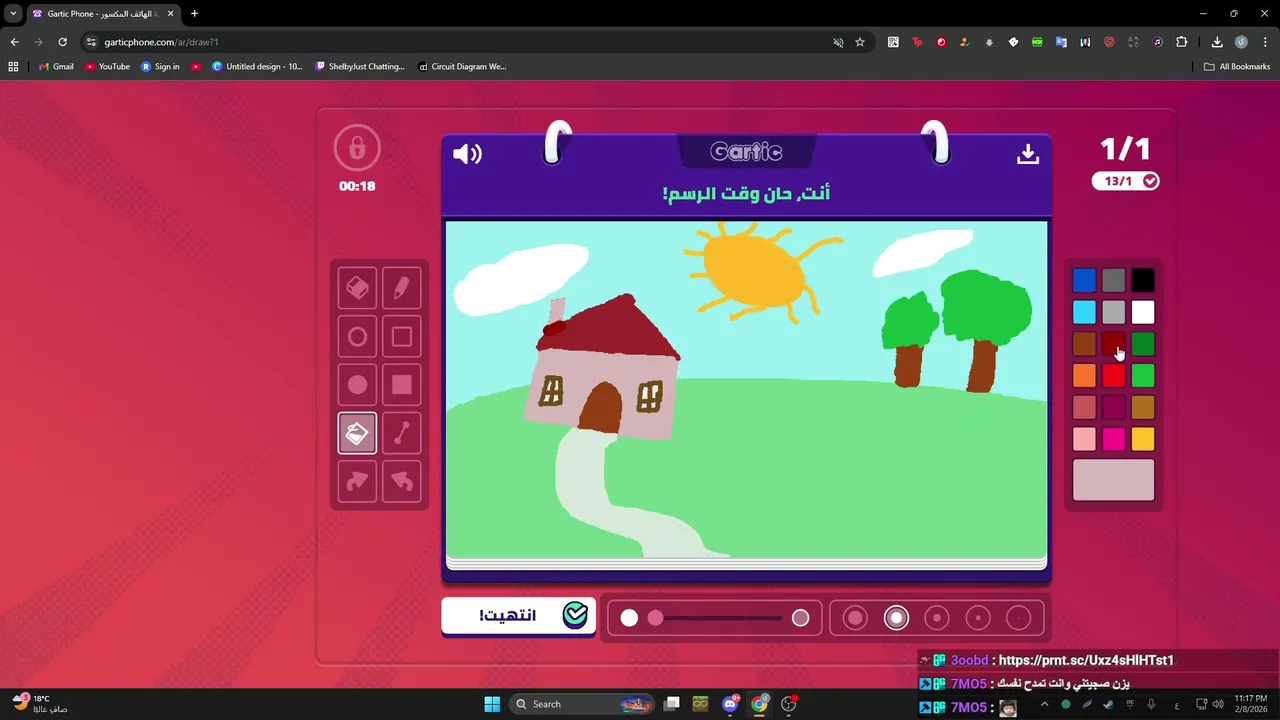Image resolution: width=1280 pixels, height=720 pixels.
Task: Switch to the Gartic Phone tab
Action: point(103,14)
